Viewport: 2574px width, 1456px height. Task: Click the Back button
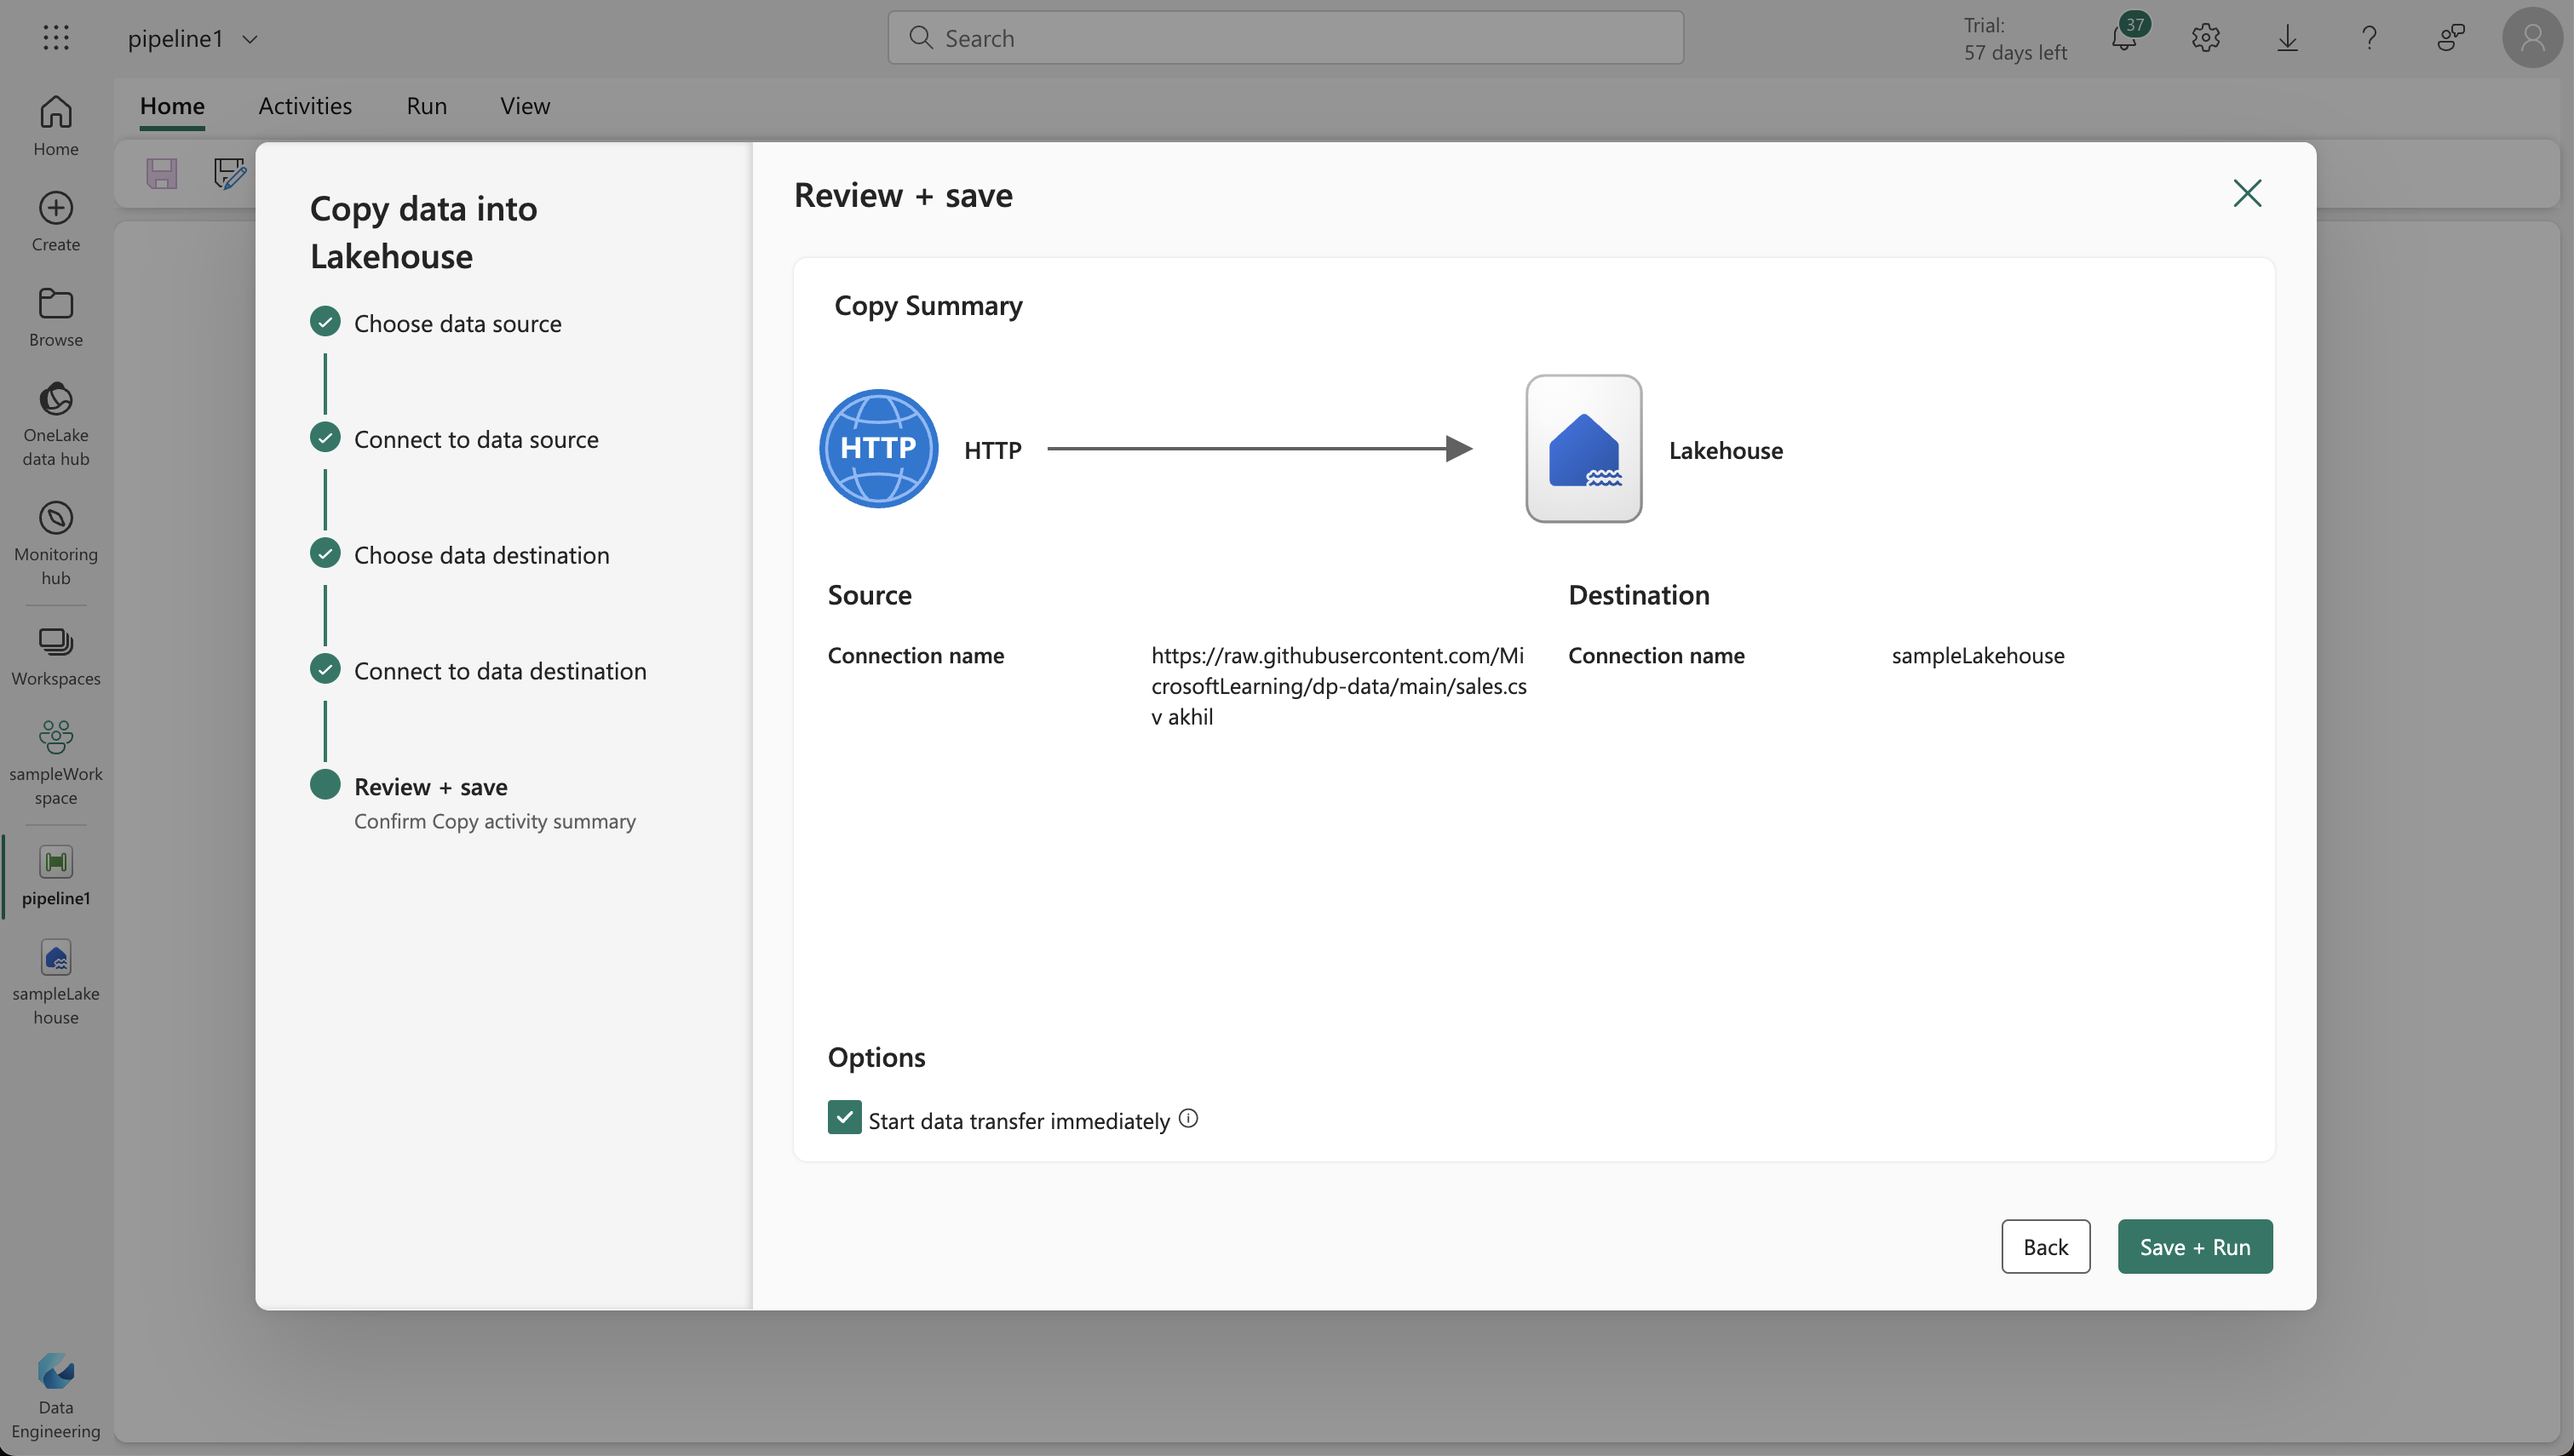(2045, 1246)
